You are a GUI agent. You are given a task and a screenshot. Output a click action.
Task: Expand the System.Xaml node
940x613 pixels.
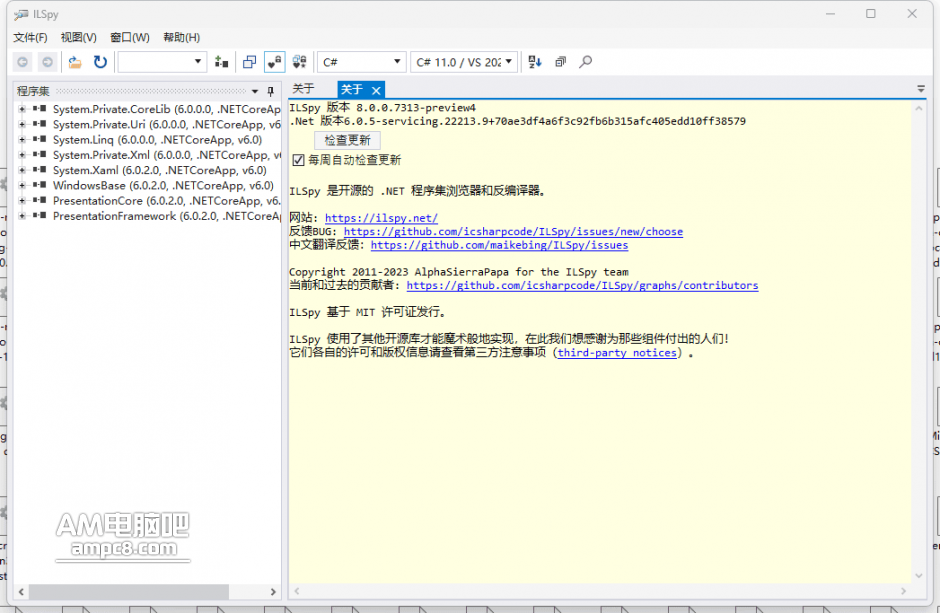(22, 170)
